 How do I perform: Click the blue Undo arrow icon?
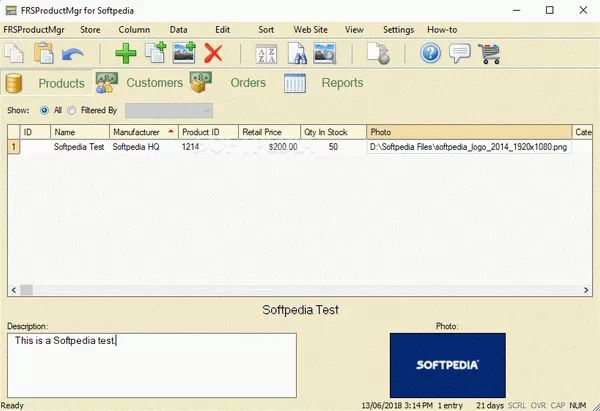72,54
